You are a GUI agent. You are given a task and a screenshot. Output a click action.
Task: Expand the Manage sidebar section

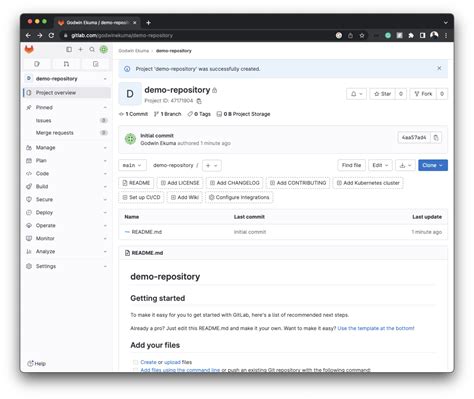click(x=67, y=147)
